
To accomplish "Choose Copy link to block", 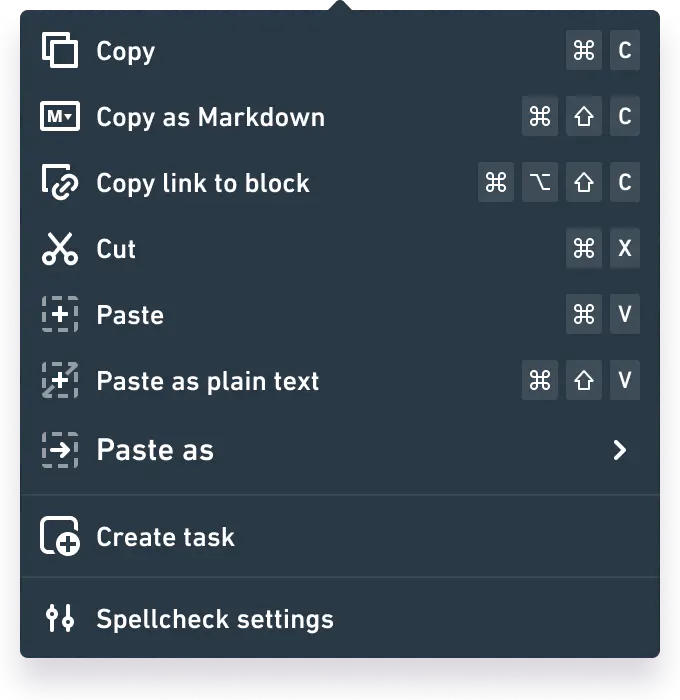I will 203,183.
